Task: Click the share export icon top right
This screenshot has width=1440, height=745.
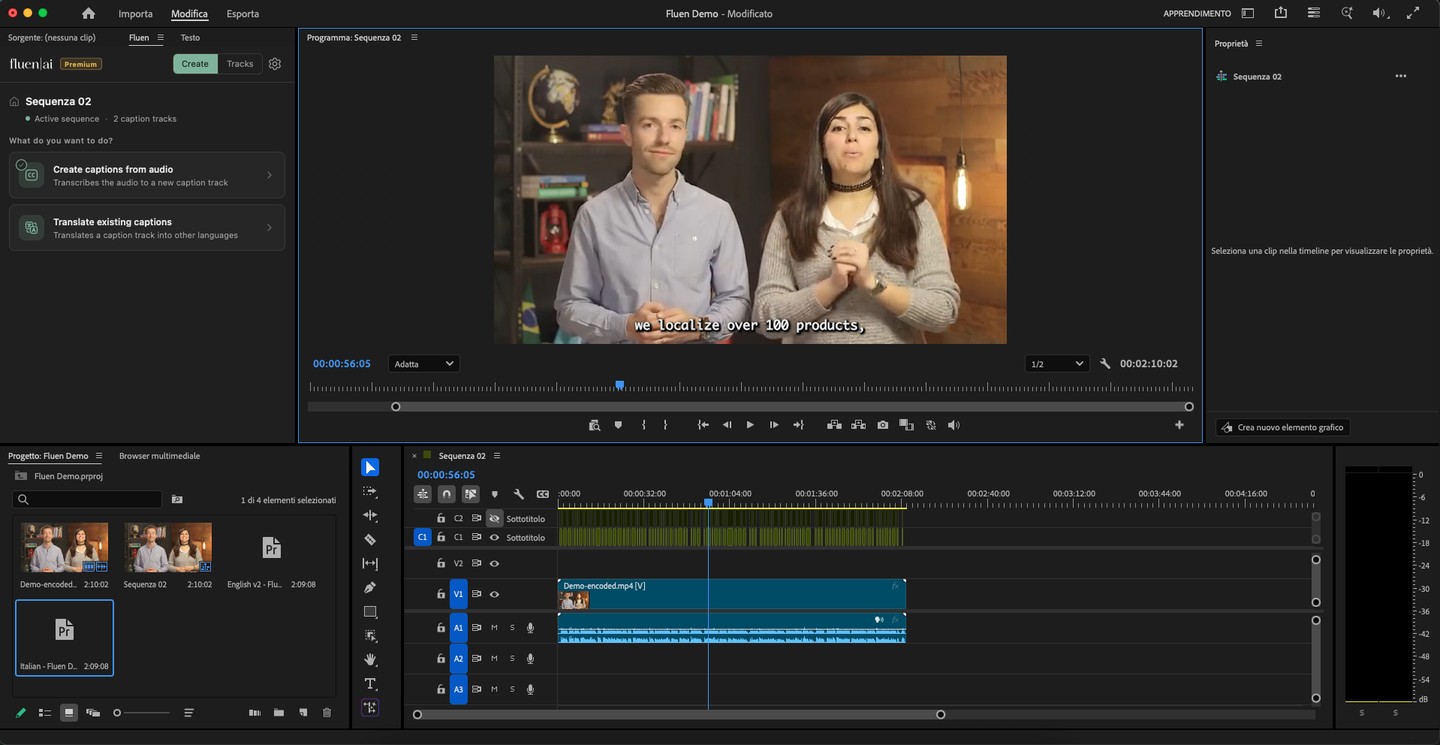Action: pyautogui.click(x=1281, y=13)
